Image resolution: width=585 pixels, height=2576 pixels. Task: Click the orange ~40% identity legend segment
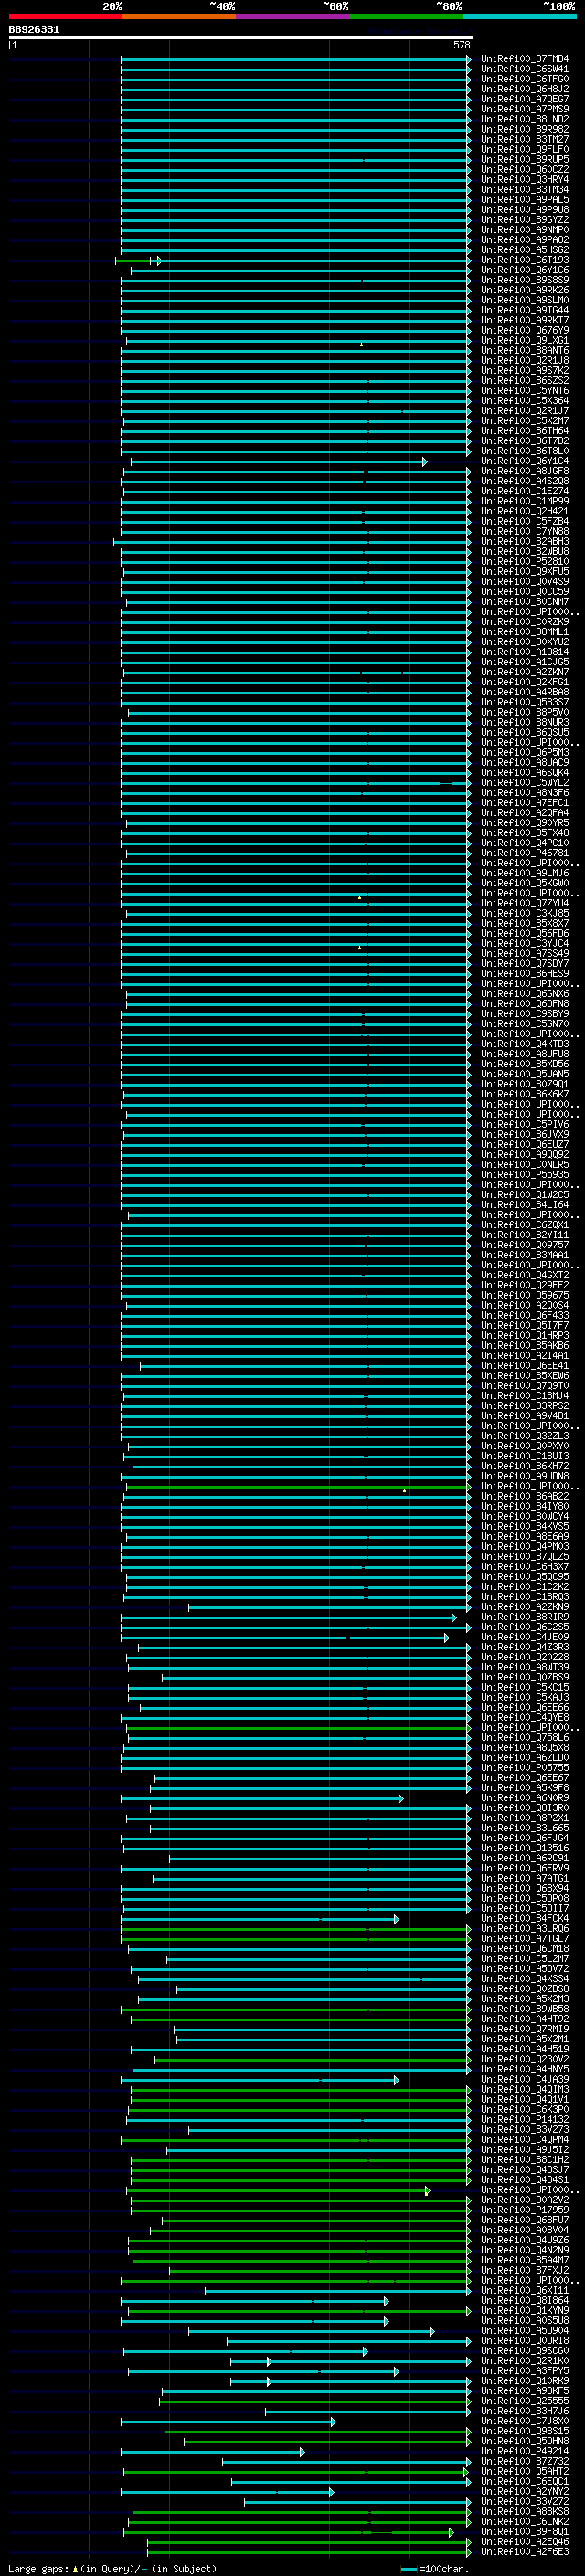pos(179,16)
